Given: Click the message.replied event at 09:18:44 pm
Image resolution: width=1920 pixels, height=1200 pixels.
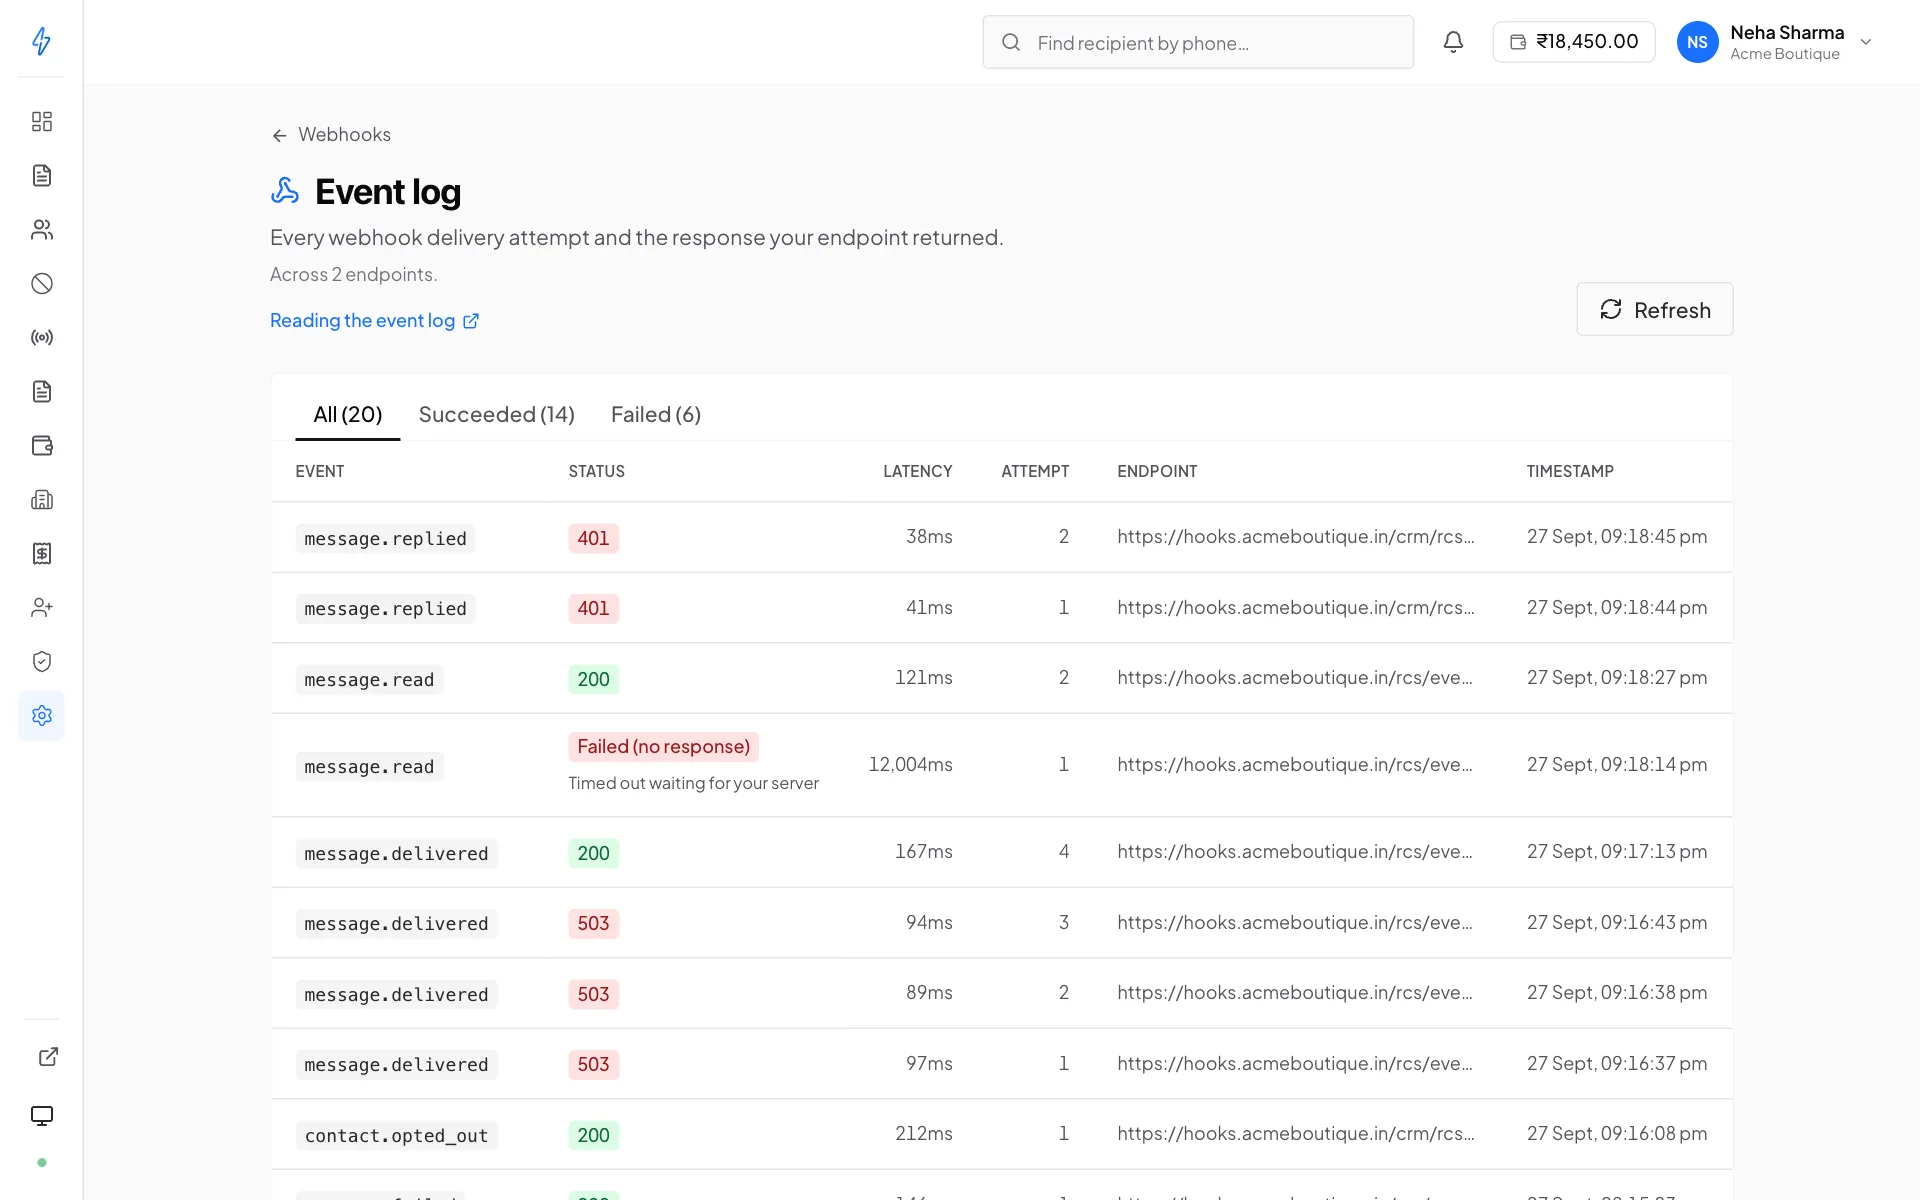Looking at the screenshot, I should (385, 609).
